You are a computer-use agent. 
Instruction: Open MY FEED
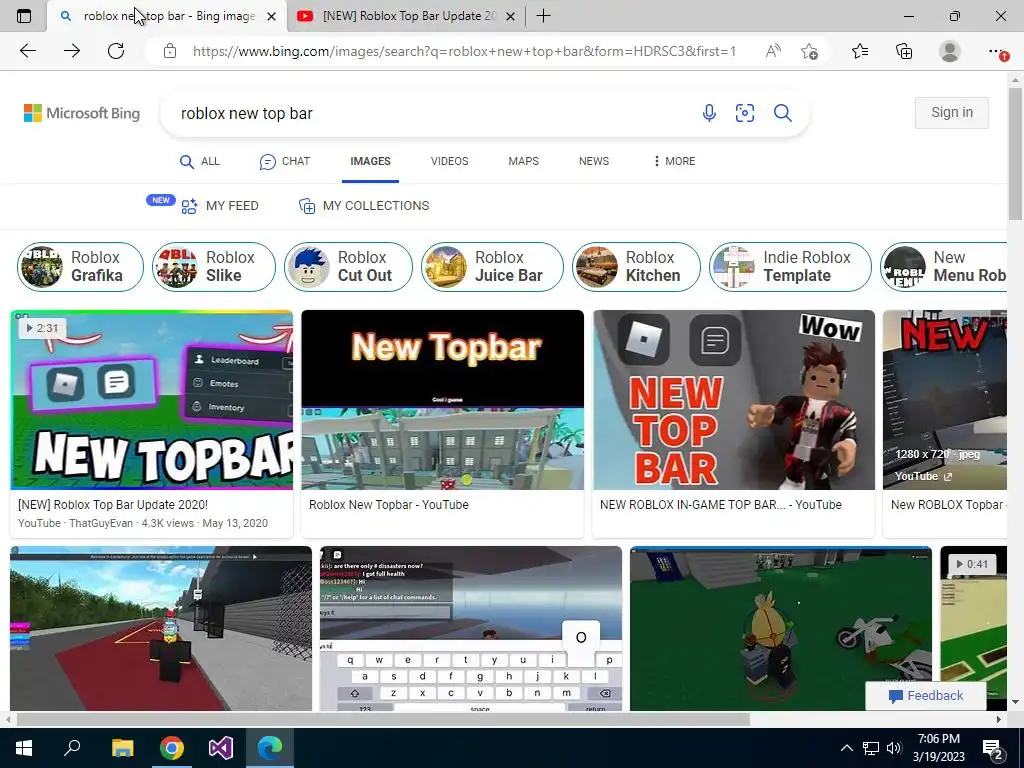[x=219, y=206]
